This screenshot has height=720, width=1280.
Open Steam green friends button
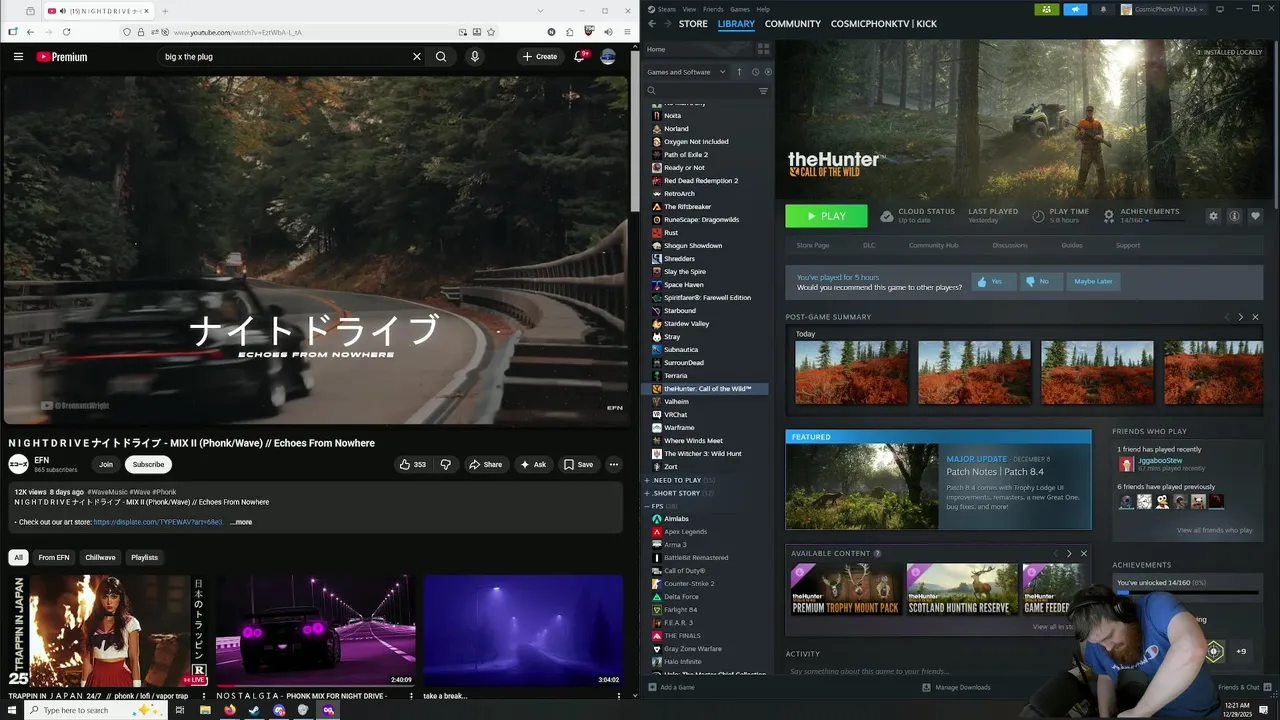(1046, 9)
